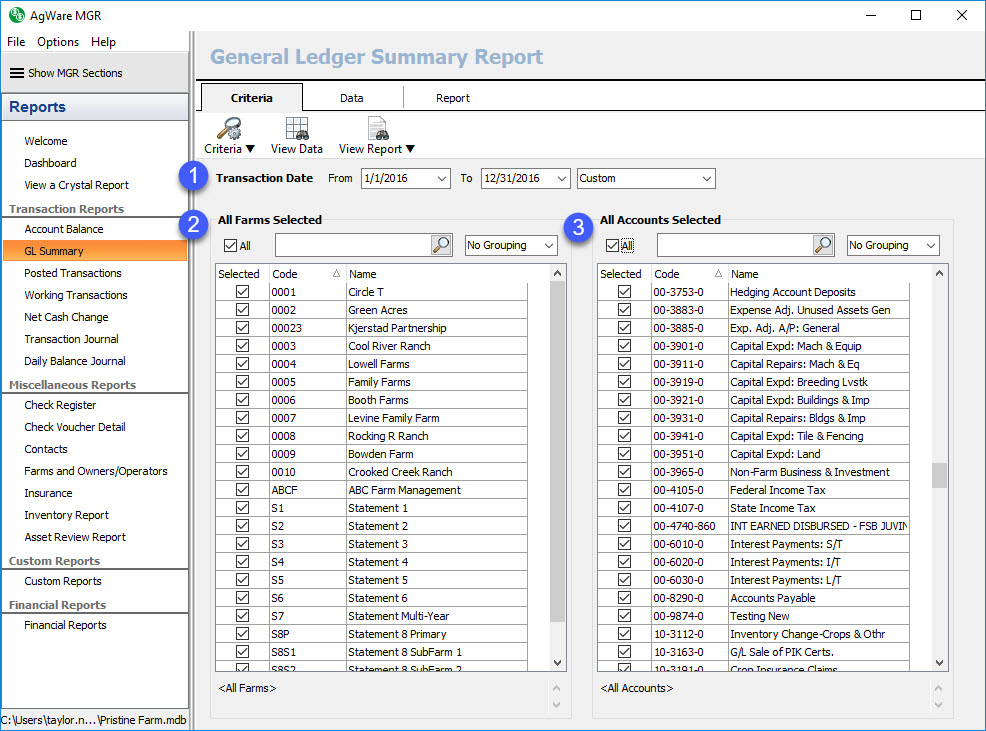Click the AgWare MGR app logo icon
The height and width of the screenshot is (731, 986).
click(15, 15)
